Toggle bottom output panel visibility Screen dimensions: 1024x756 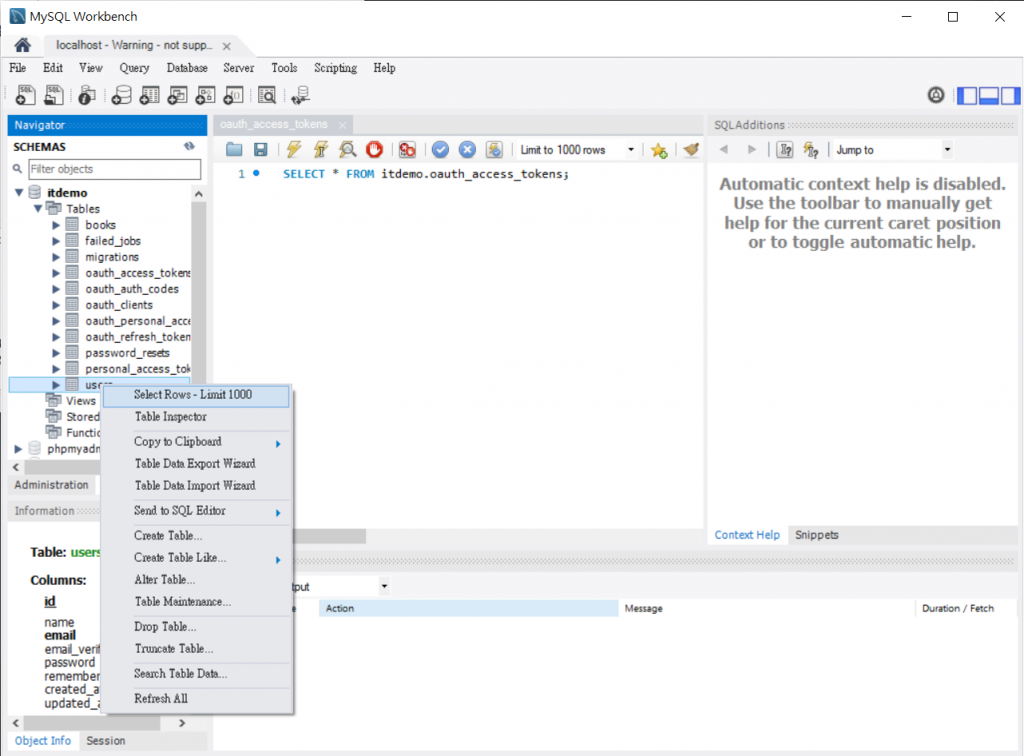989,95
